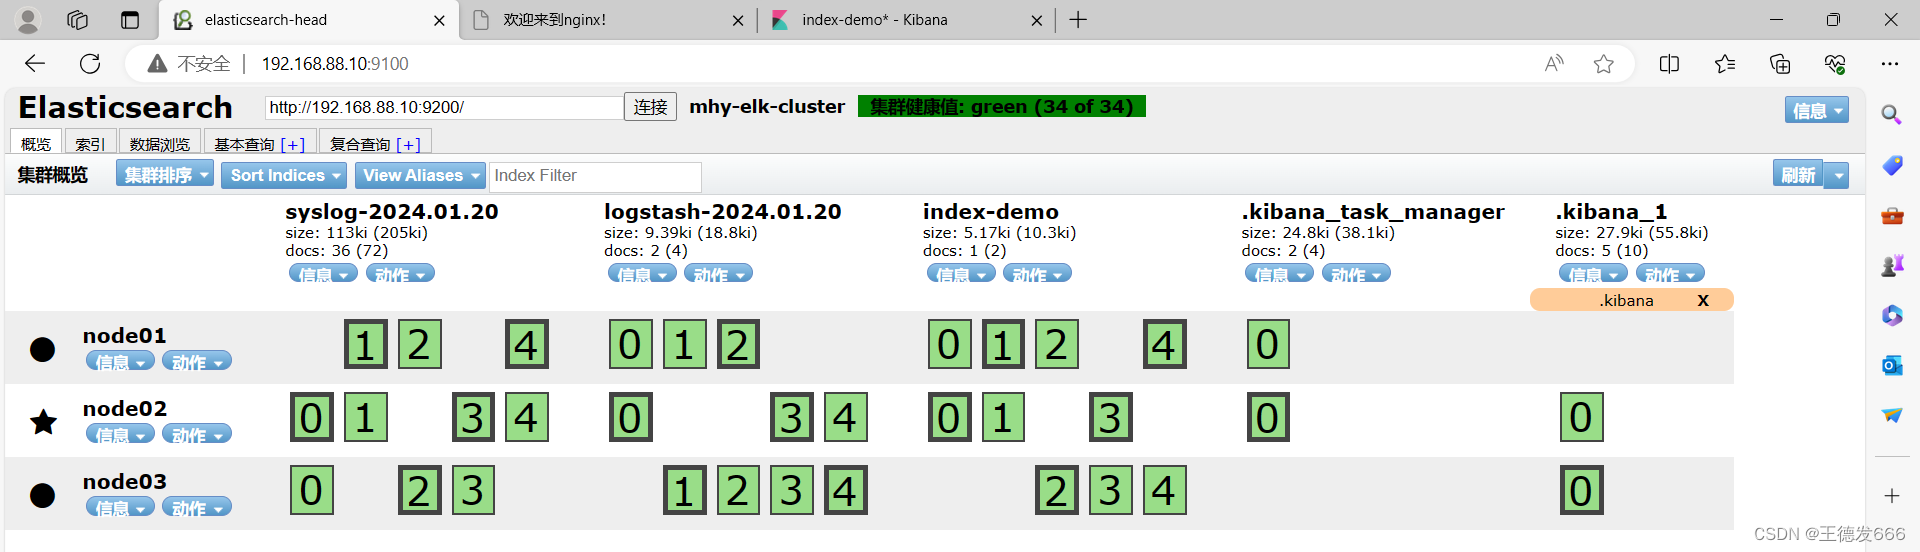Screen dimensions: 1920x552
Task: Expand the top-right 信息 dropdown
Action: 1816,110
